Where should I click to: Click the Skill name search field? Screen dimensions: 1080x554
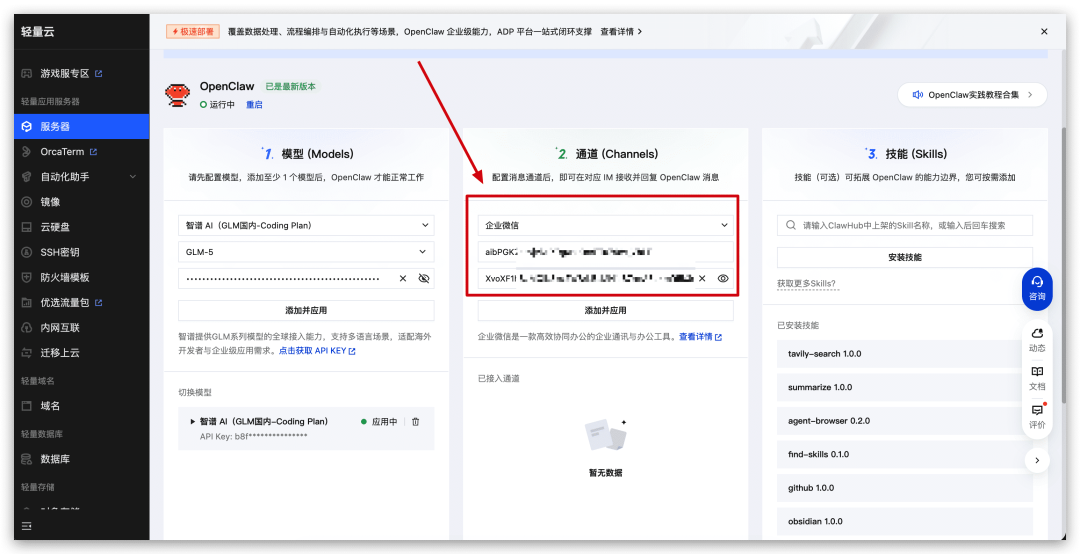(905, 225)
